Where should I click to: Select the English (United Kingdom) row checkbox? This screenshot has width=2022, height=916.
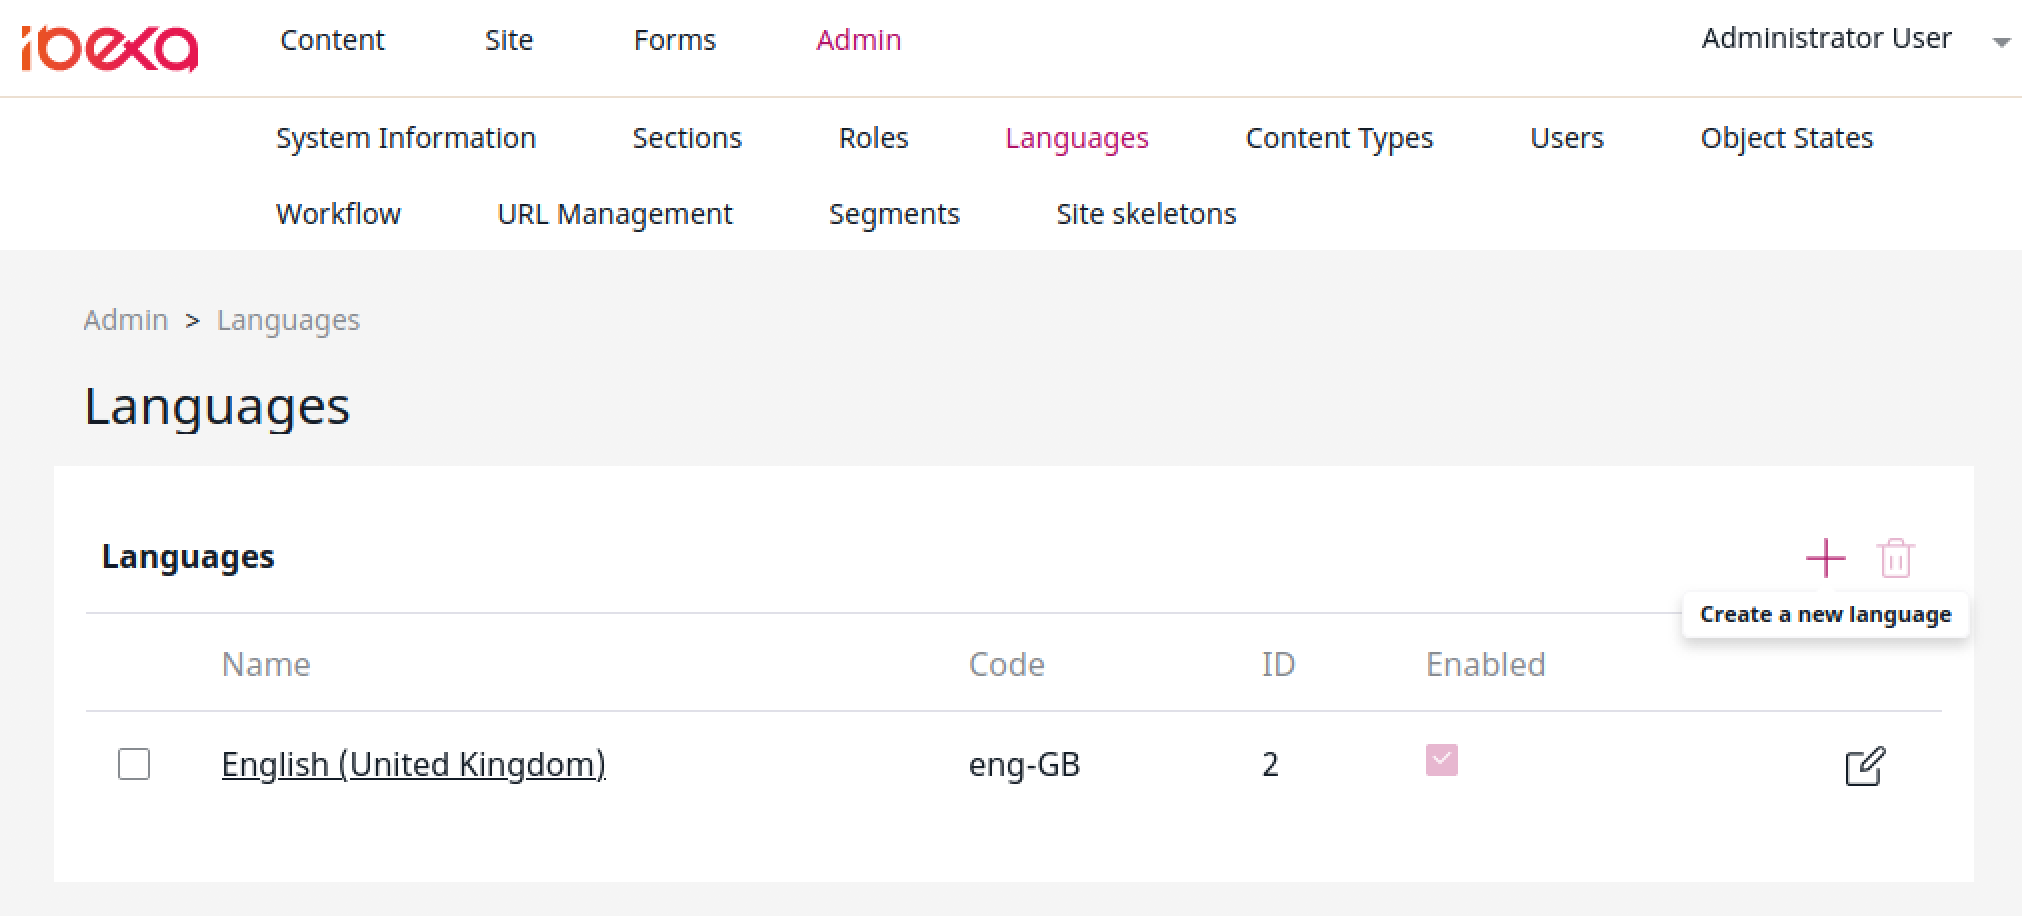click(134, 764)
